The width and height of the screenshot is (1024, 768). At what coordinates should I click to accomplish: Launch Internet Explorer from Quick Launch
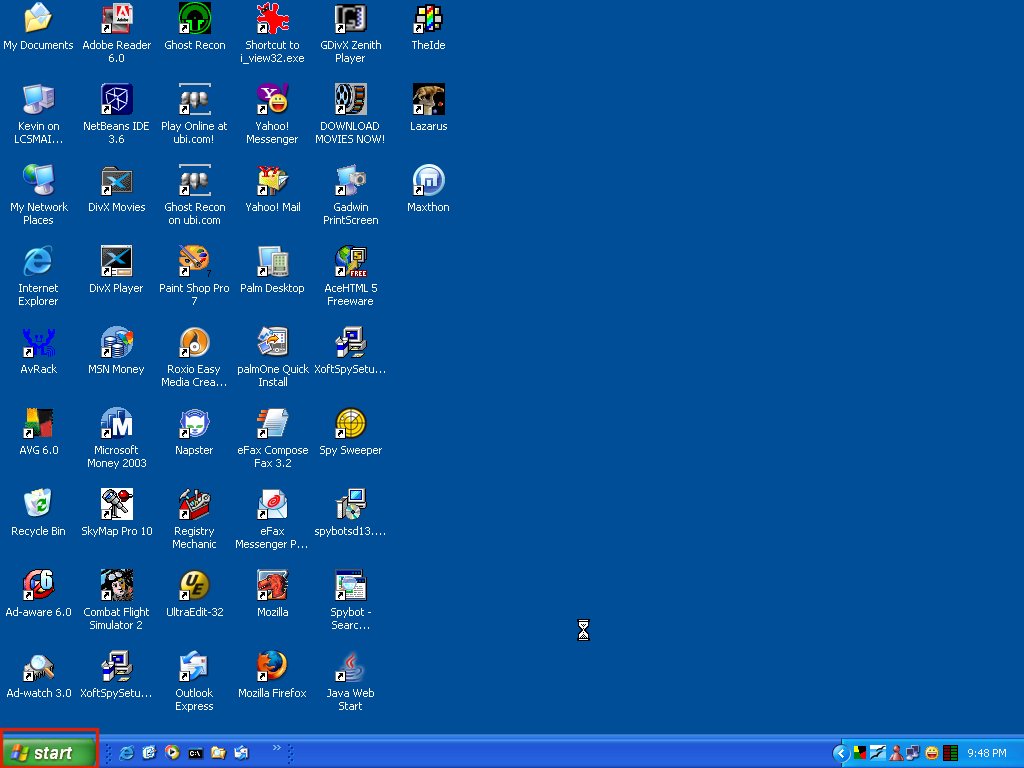coord(126,753)
